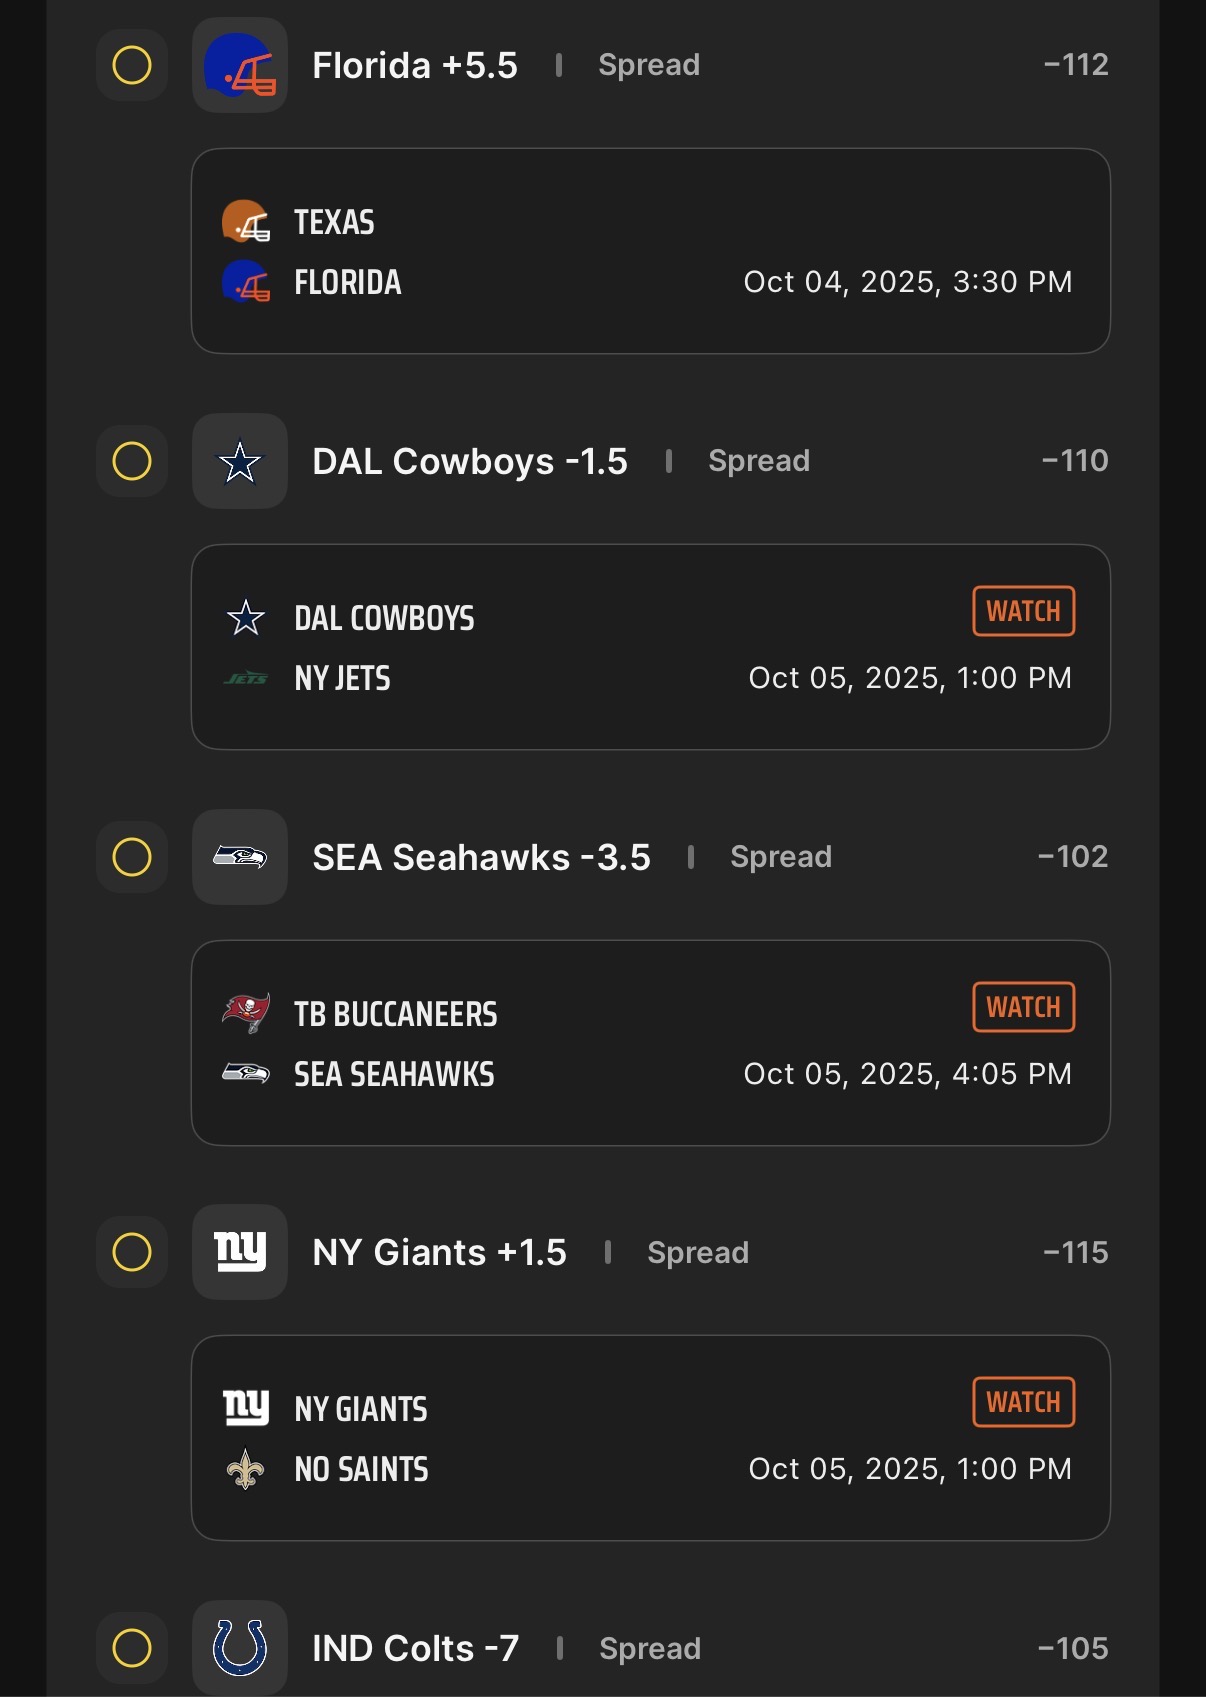Screen dimensions: 1206x1697
Task: Select the SEA Seahawks -3.5 radio circle
Action: click(132, 857)
